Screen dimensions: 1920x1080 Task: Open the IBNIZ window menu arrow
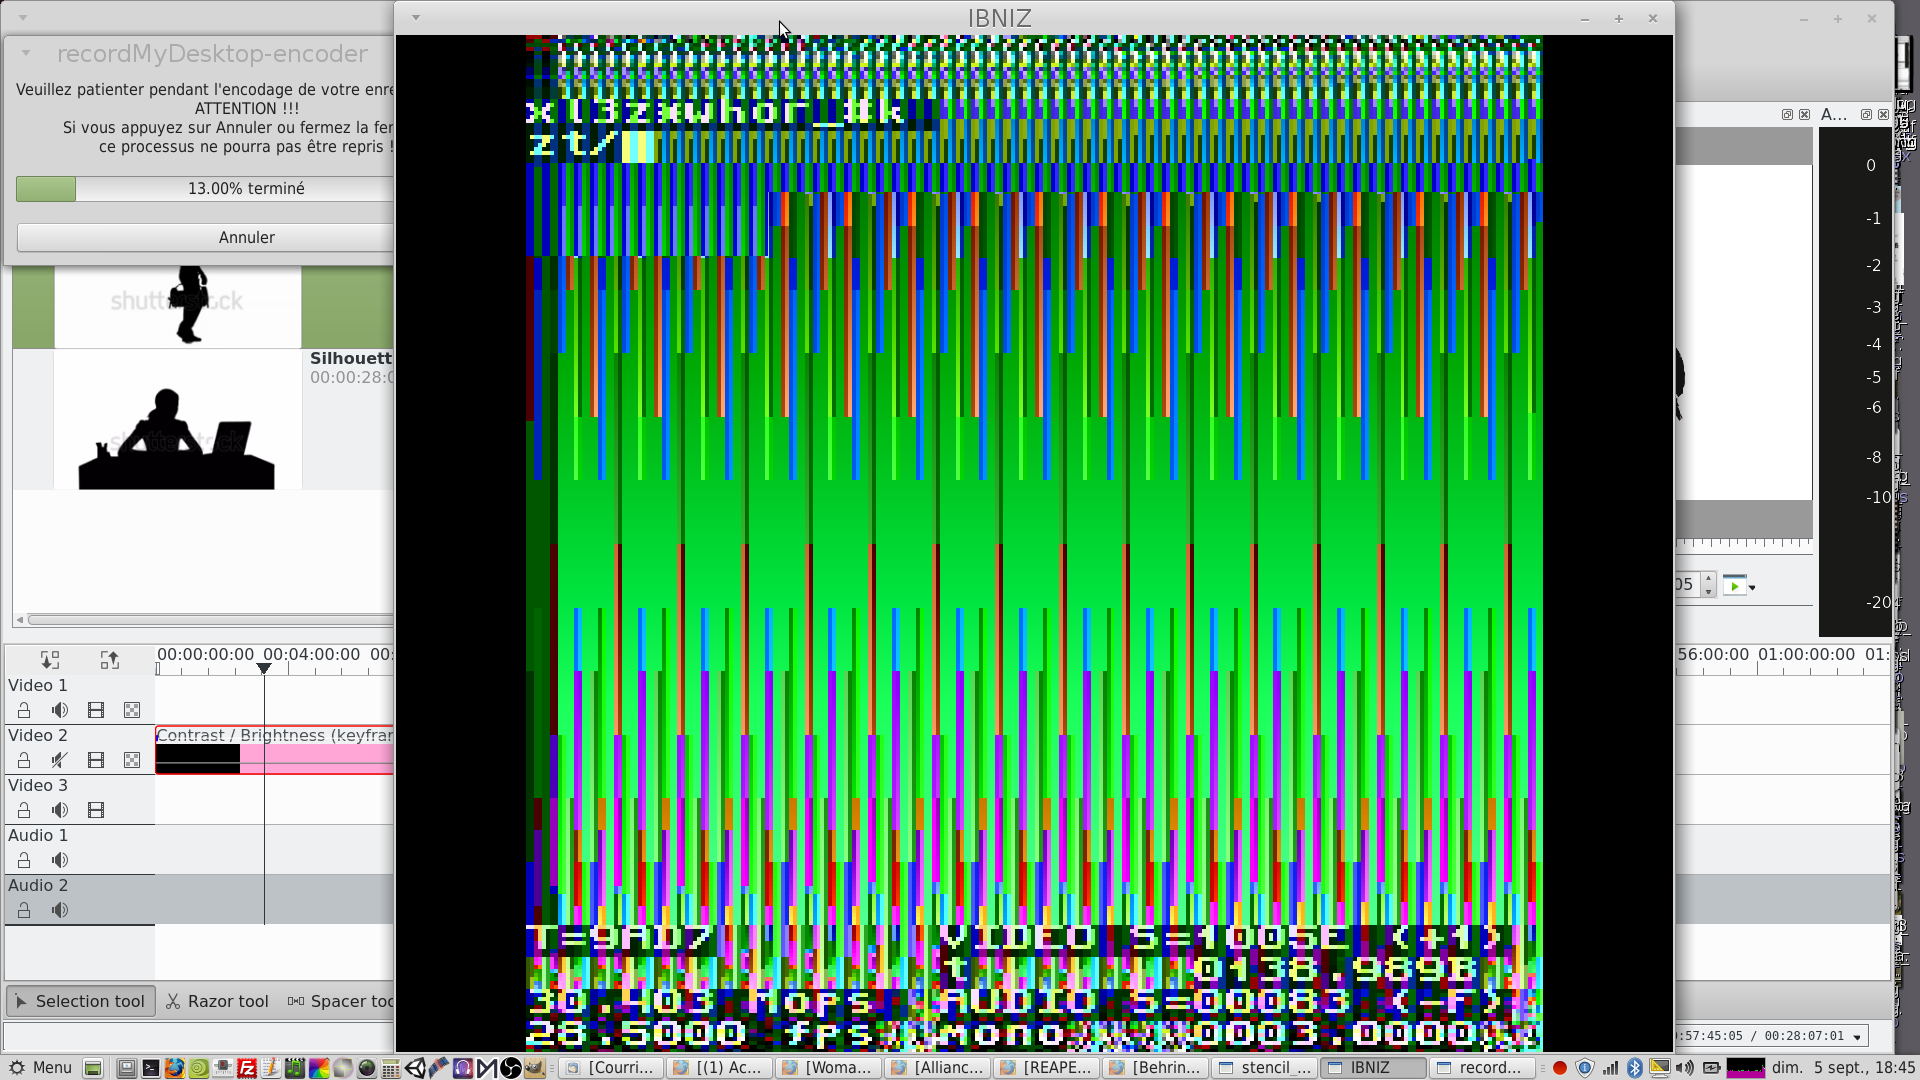[416, 18]
